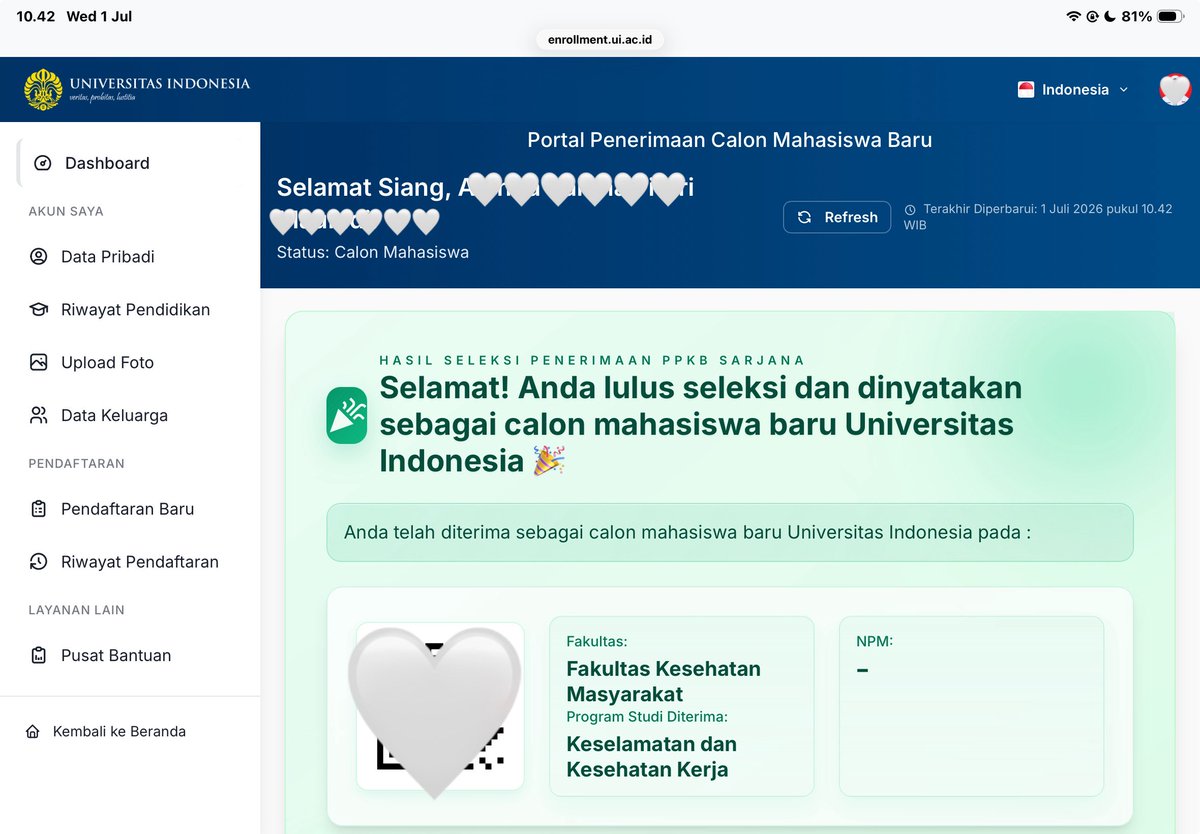
Task: Click the graduation cap icon
Action: [39, 309]
